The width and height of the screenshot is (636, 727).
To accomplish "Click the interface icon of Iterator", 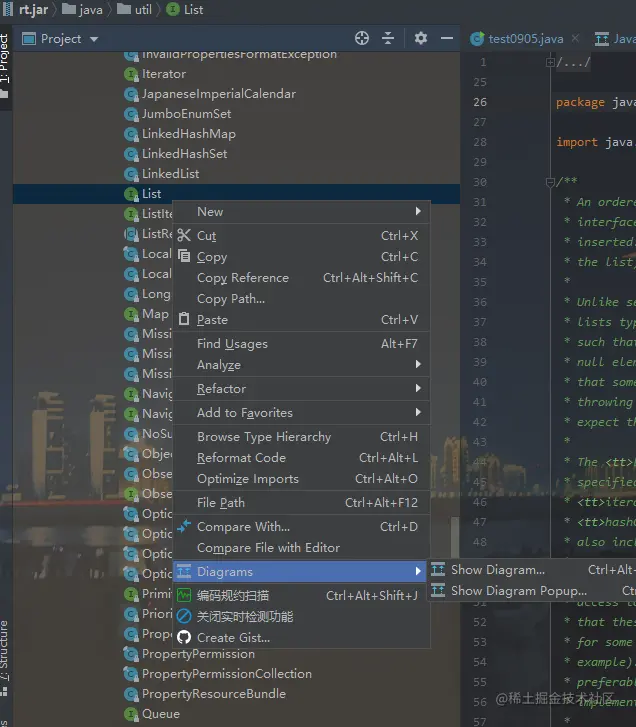I will [132, 74].
